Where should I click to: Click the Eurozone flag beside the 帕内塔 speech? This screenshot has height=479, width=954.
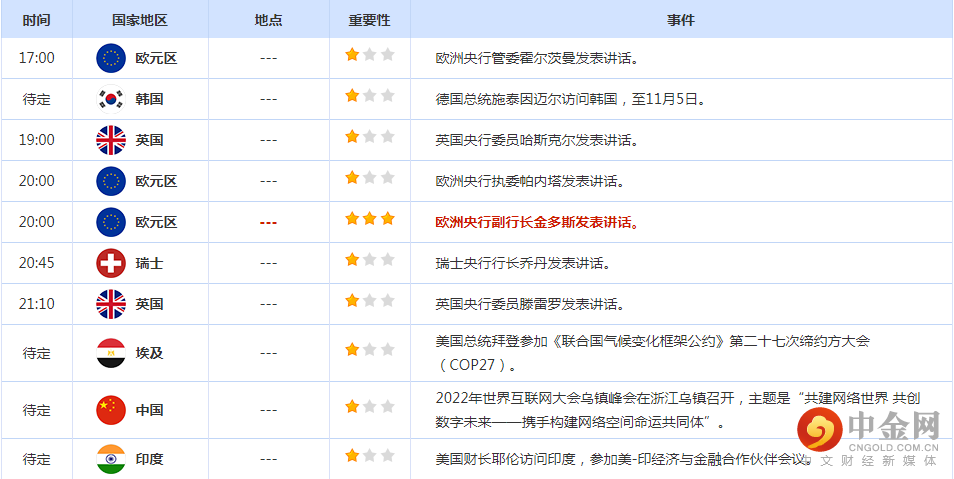[111, 181]
